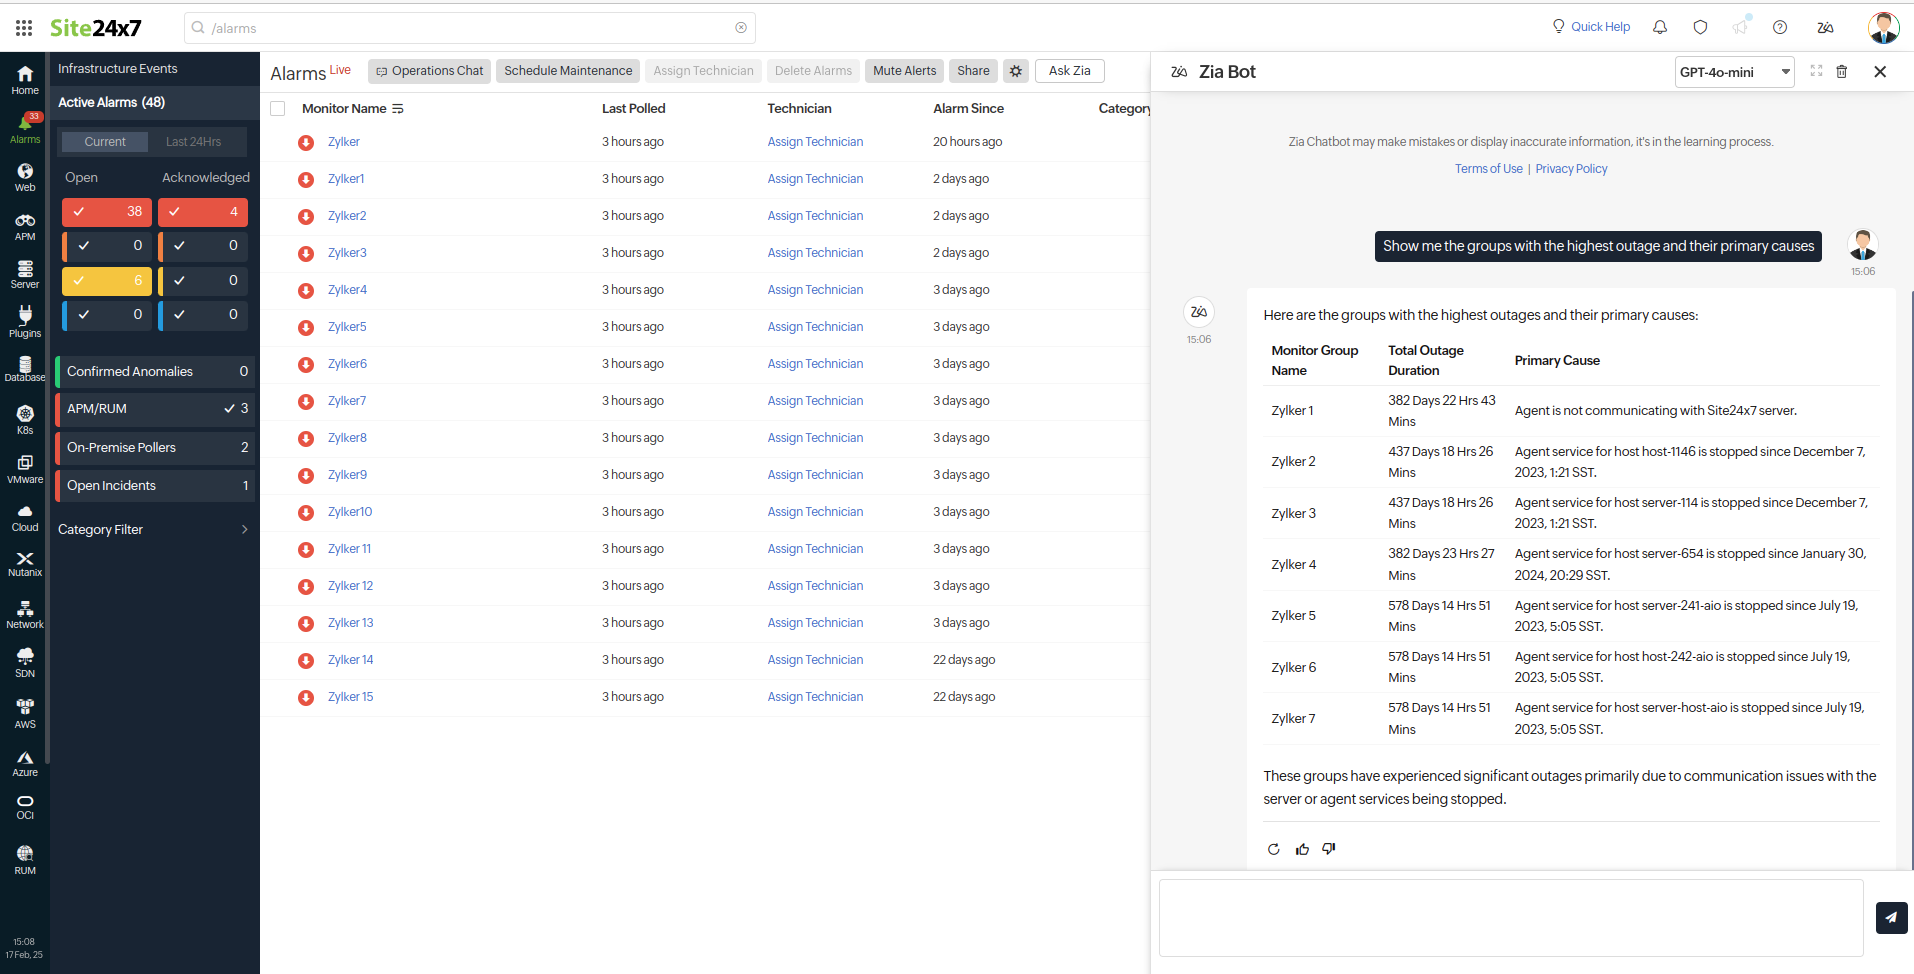Open the notifications bell
Image resolution: width=1914 pixels, height=974 pixels.
click(1660, 27)
